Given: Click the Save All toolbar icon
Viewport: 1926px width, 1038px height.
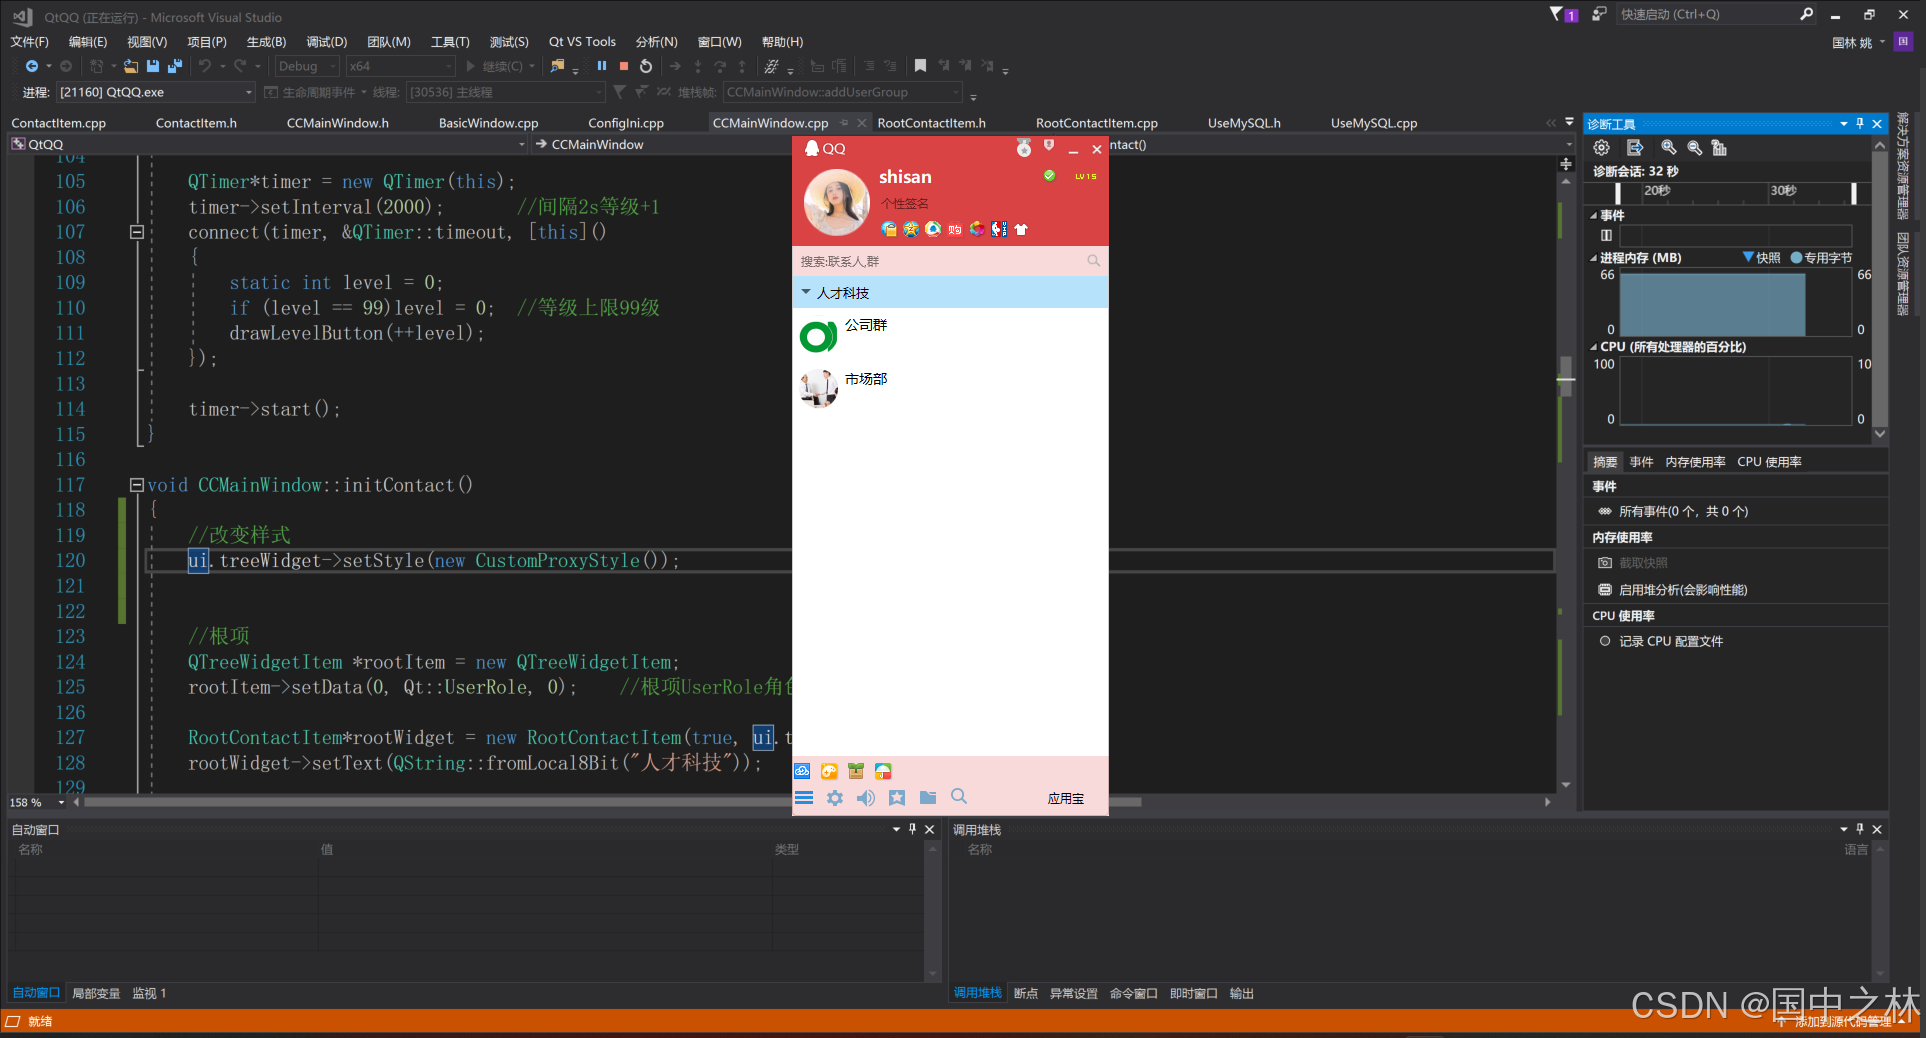Looking at the screenshot, I should coord(174,66).
